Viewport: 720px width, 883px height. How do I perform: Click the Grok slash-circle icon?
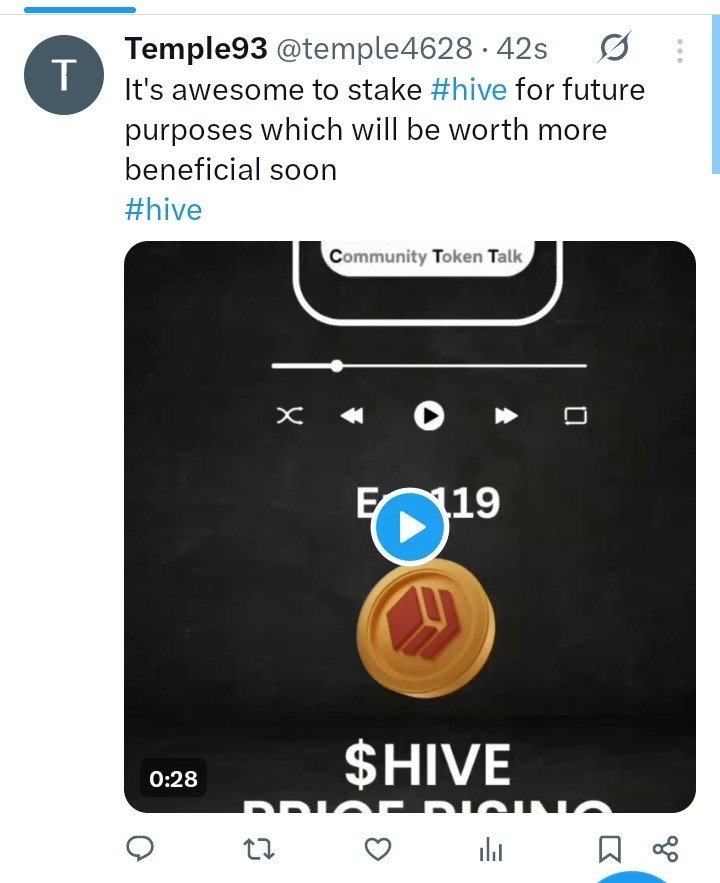click(614, 48)
